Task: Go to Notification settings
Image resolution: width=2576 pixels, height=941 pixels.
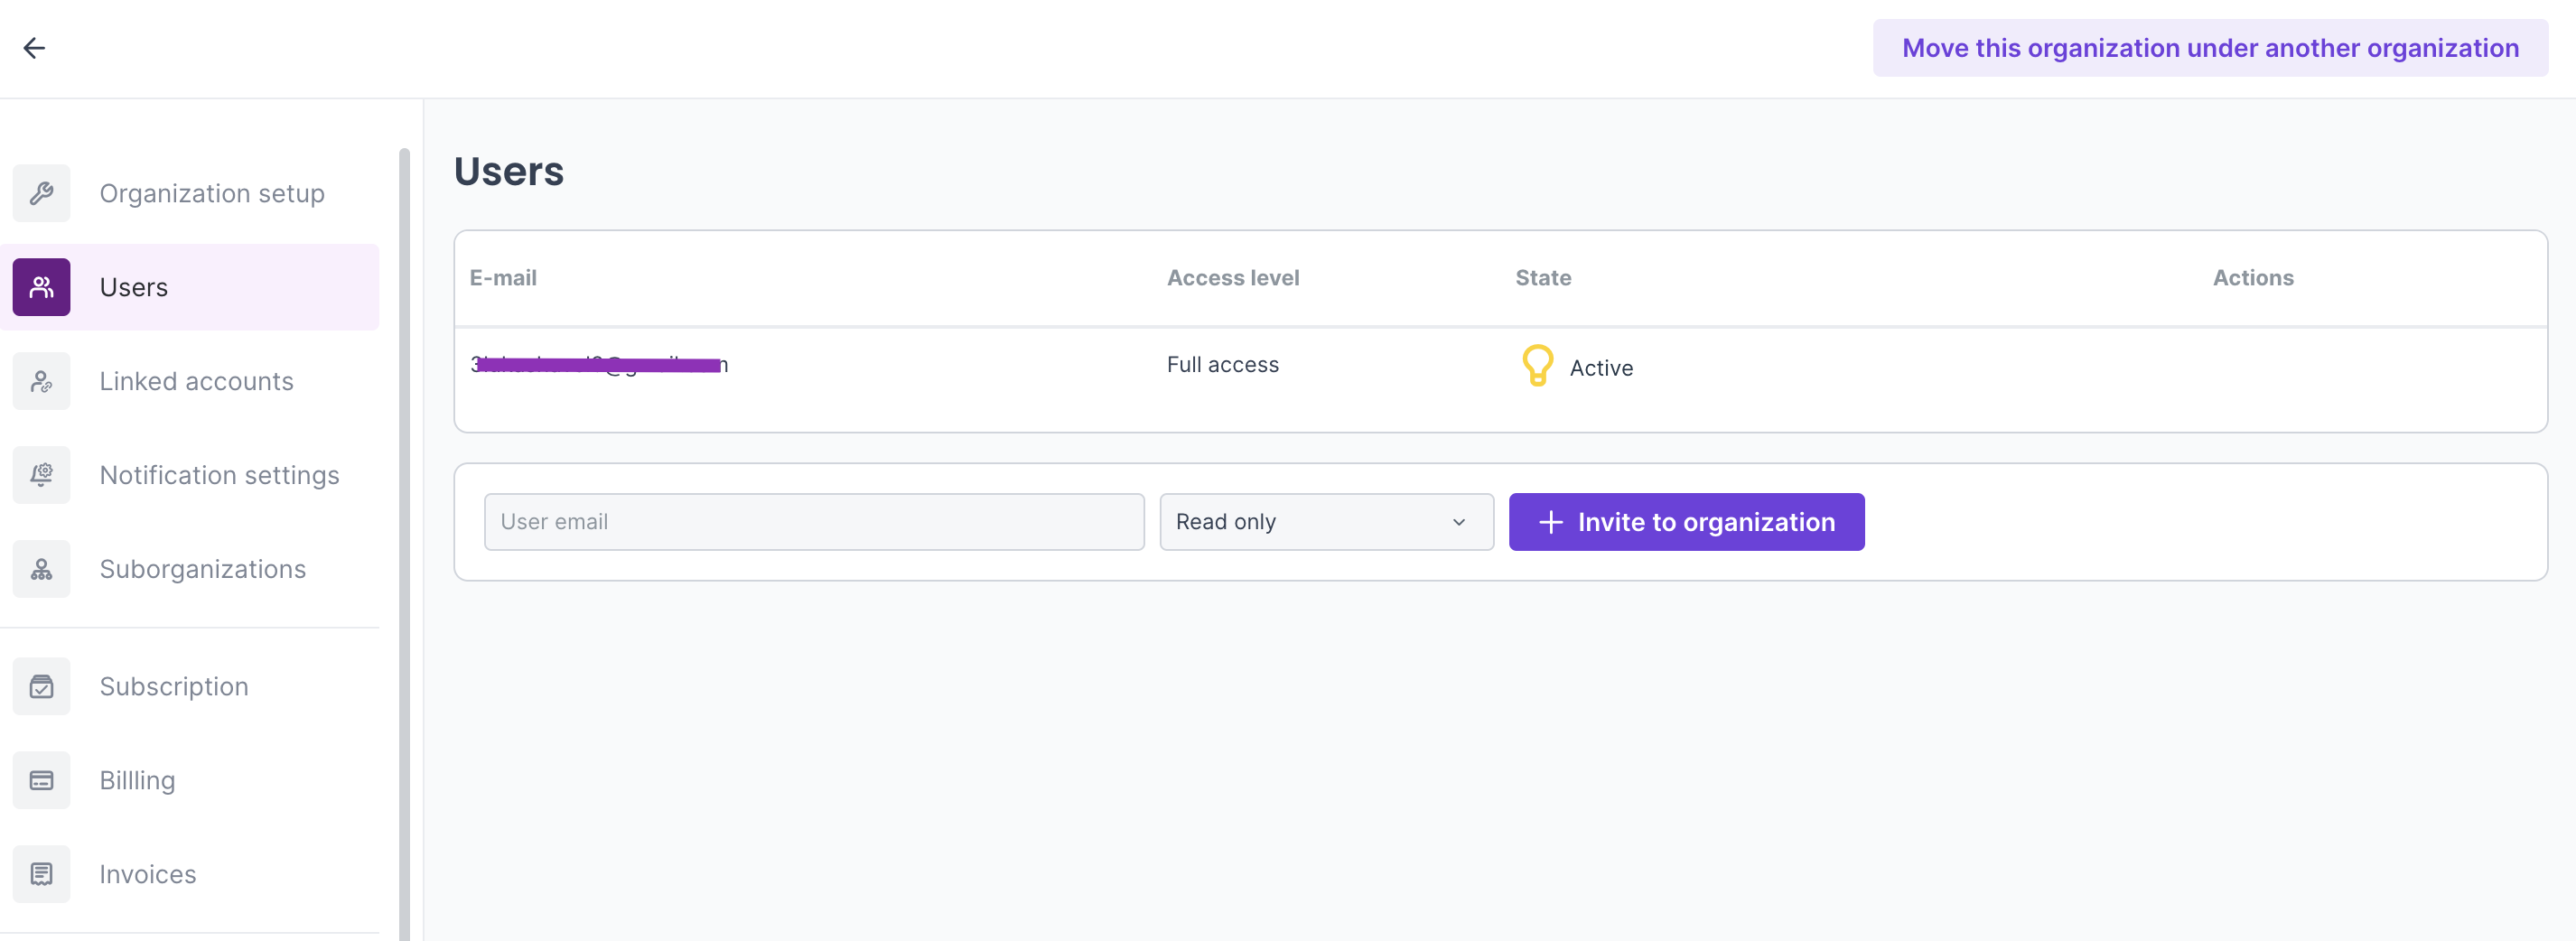Action: (x=219, y=475)
